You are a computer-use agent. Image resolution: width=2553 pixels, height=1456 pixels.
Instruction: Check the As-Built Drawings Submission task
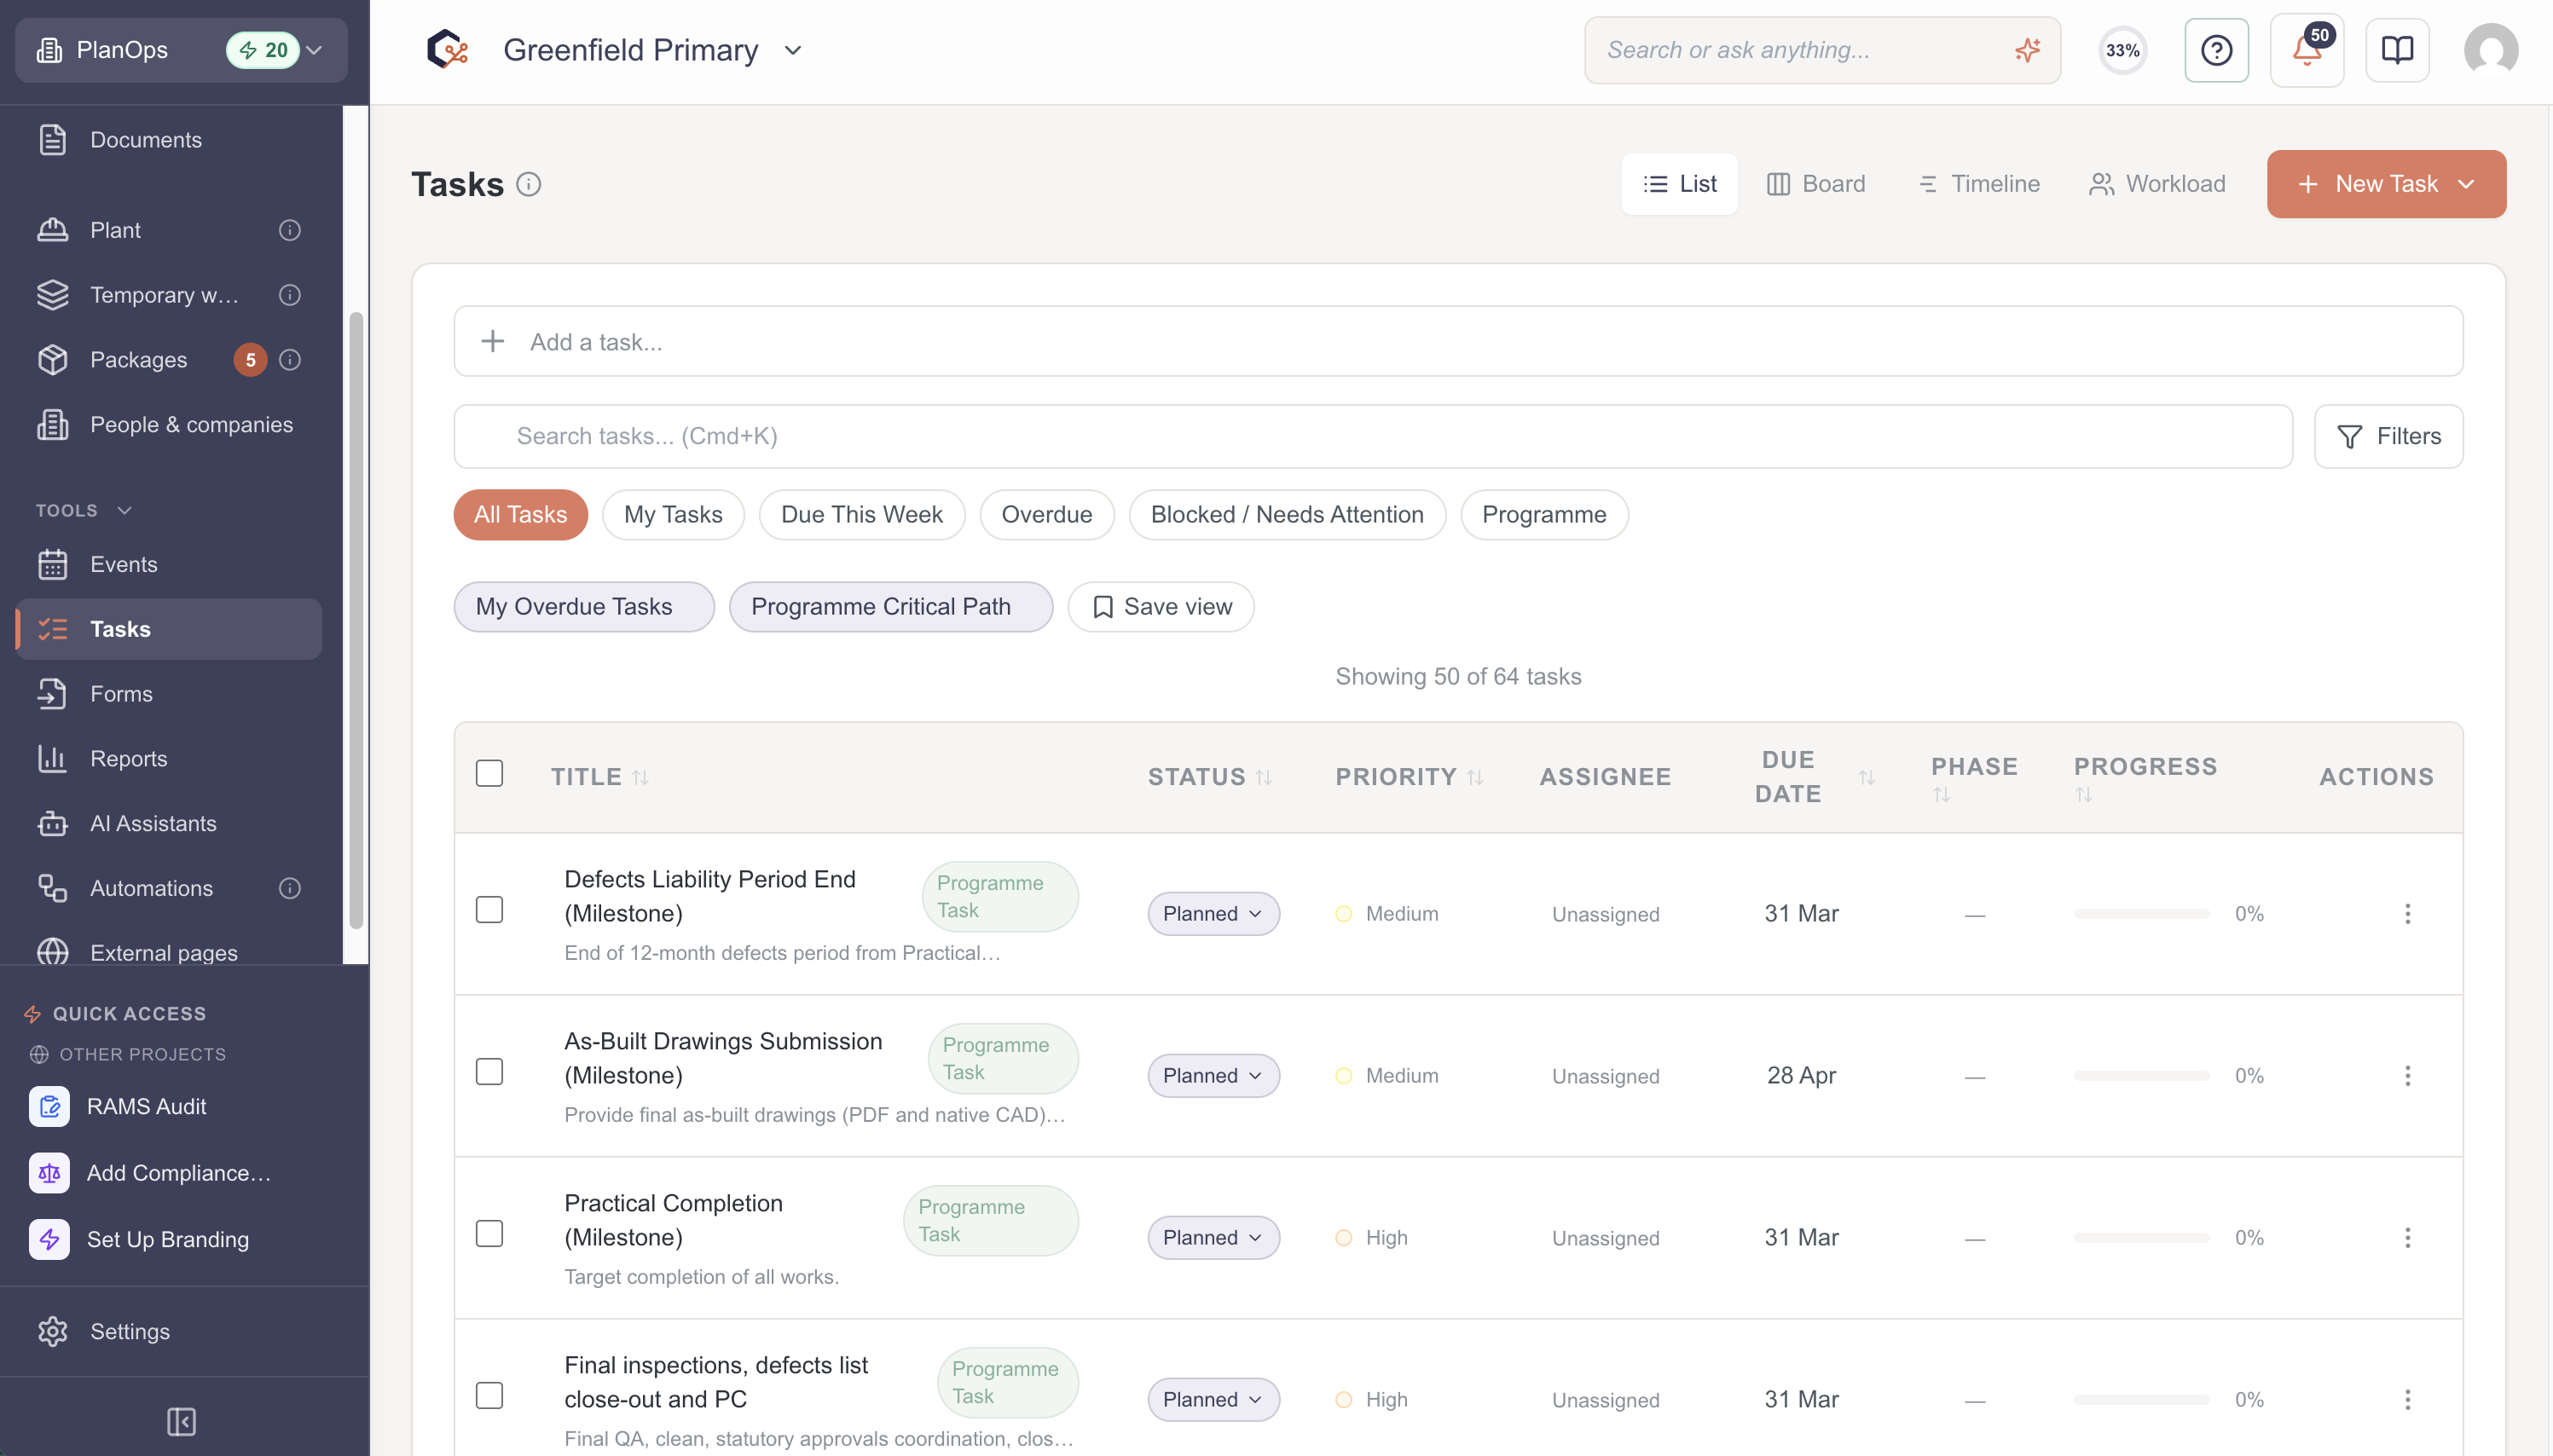(489, 1072)
